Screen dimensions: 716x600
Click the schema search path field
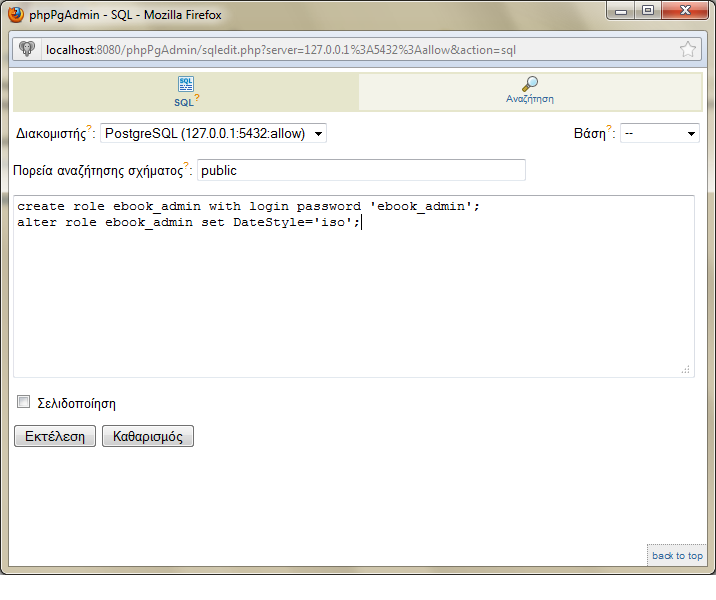361,170
